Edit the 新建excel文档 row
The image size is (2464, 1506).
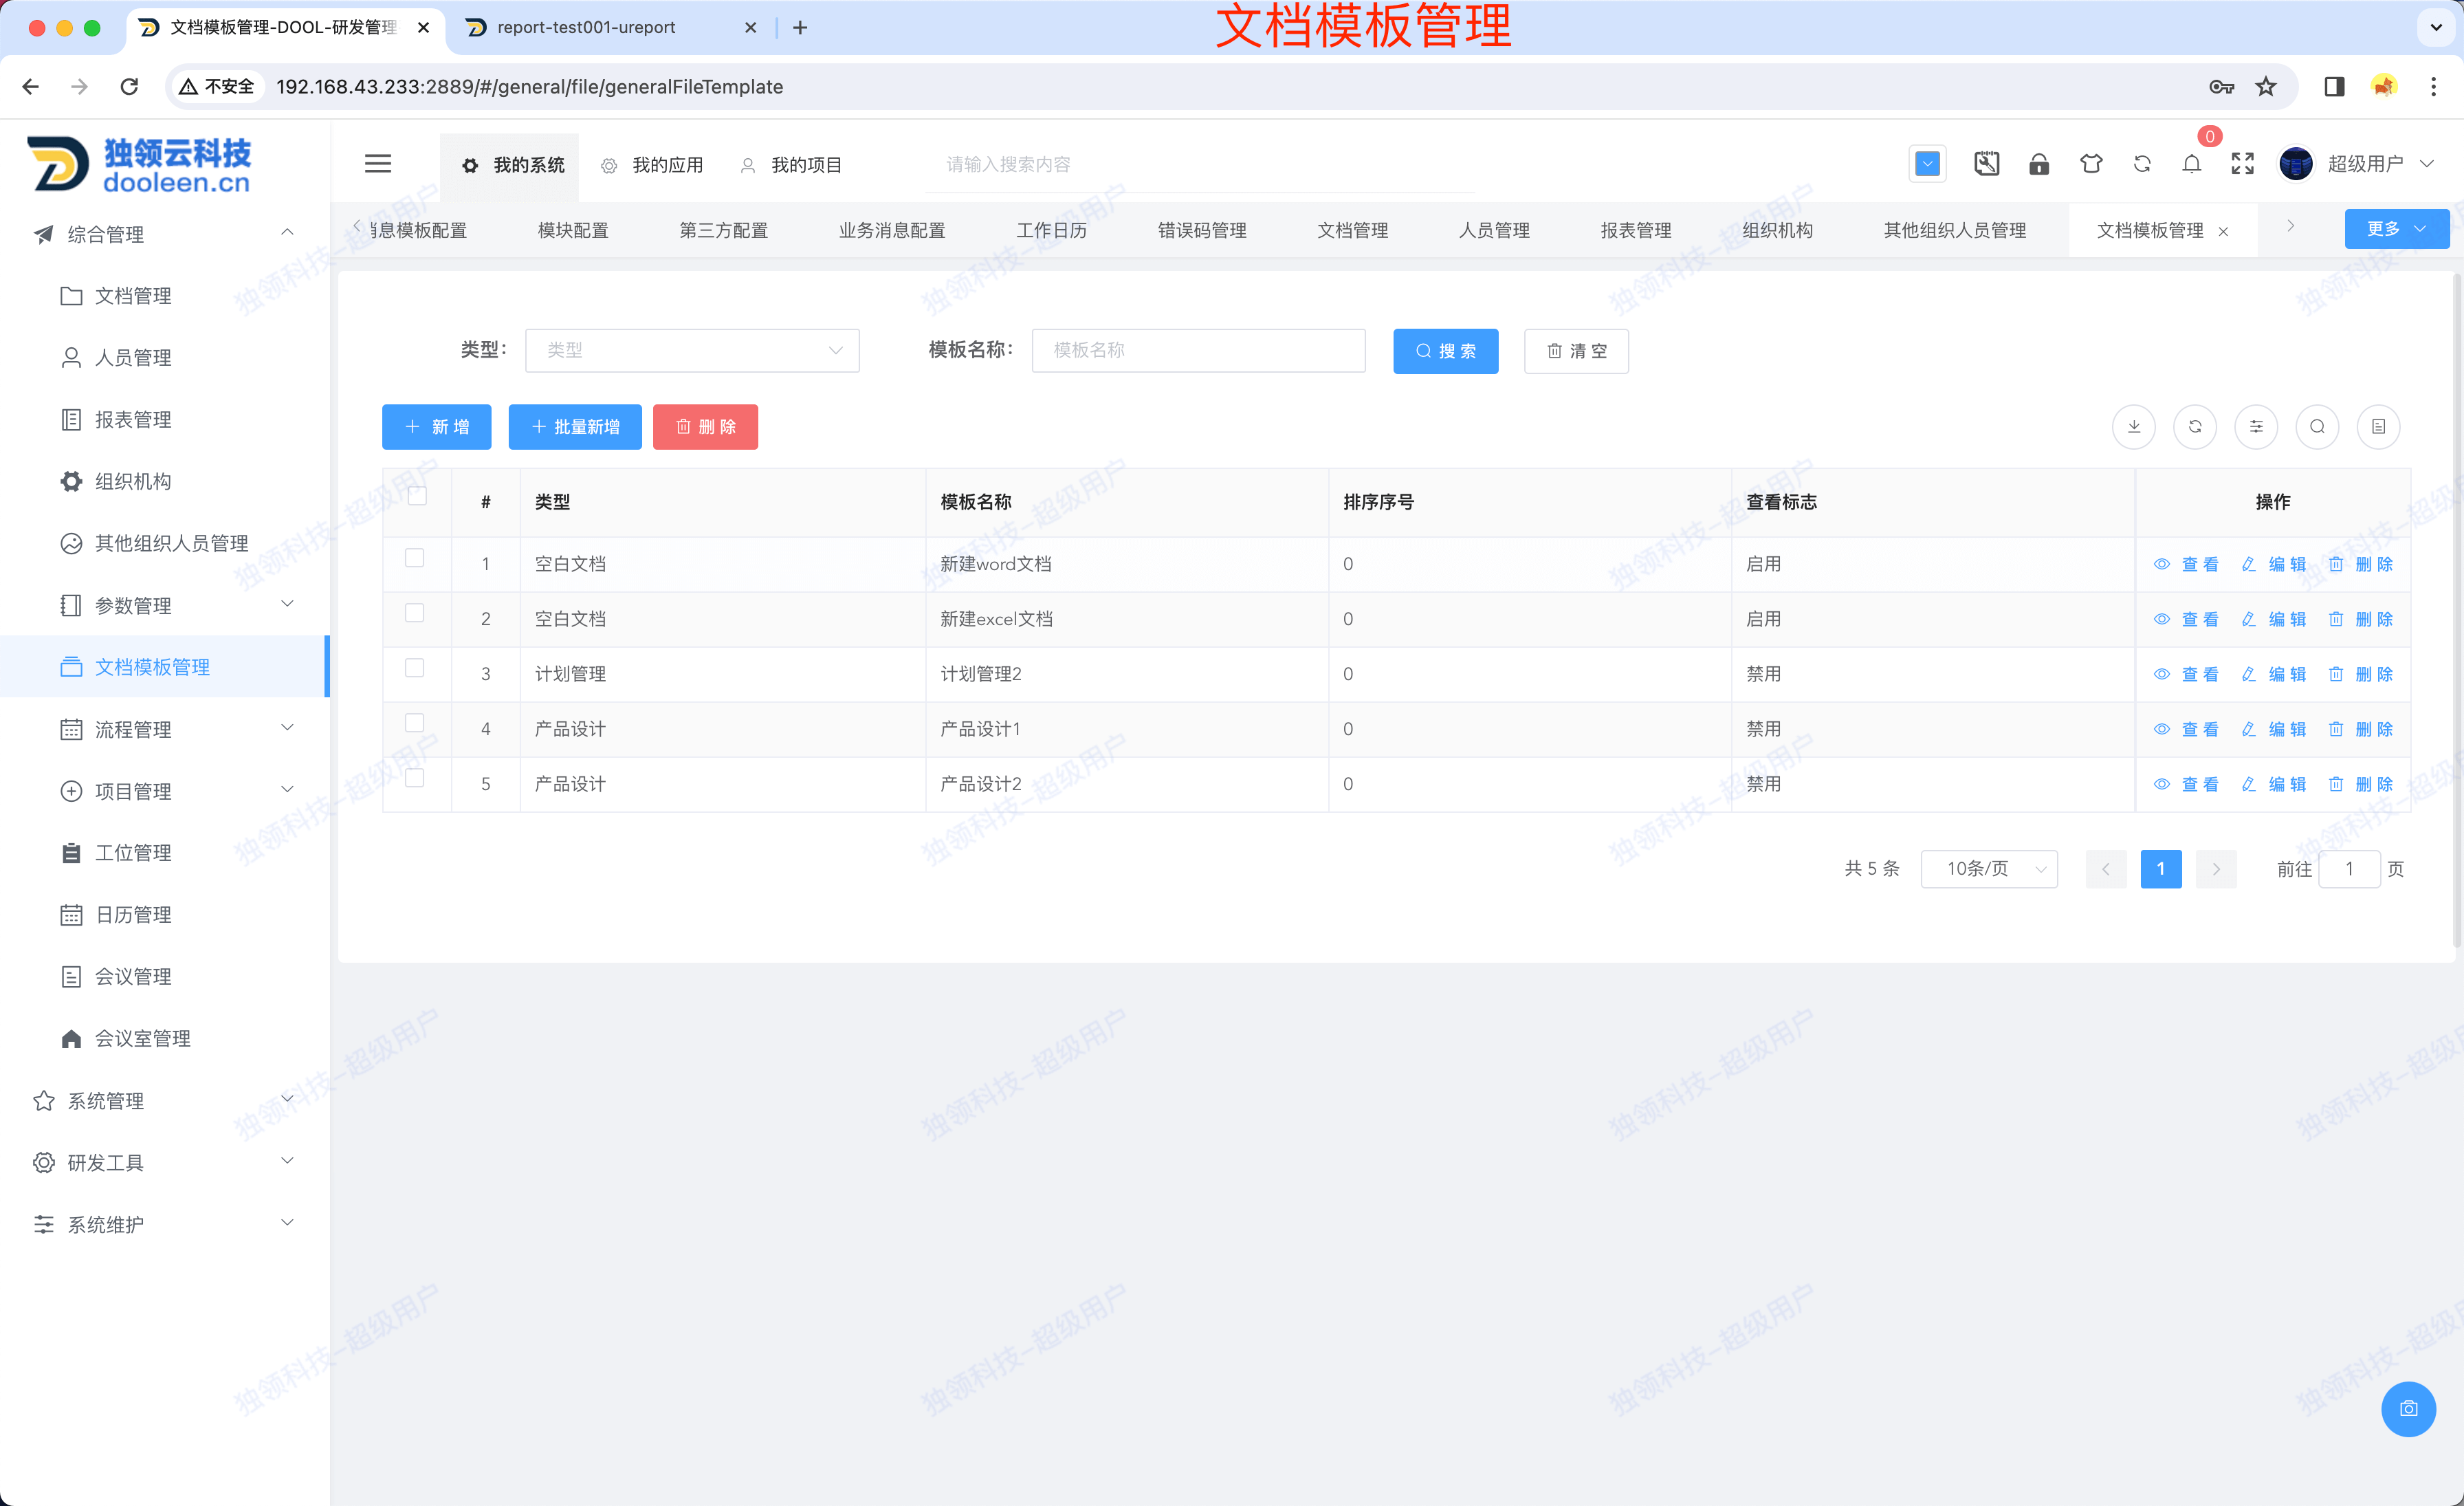click(x=2274, y=620)
